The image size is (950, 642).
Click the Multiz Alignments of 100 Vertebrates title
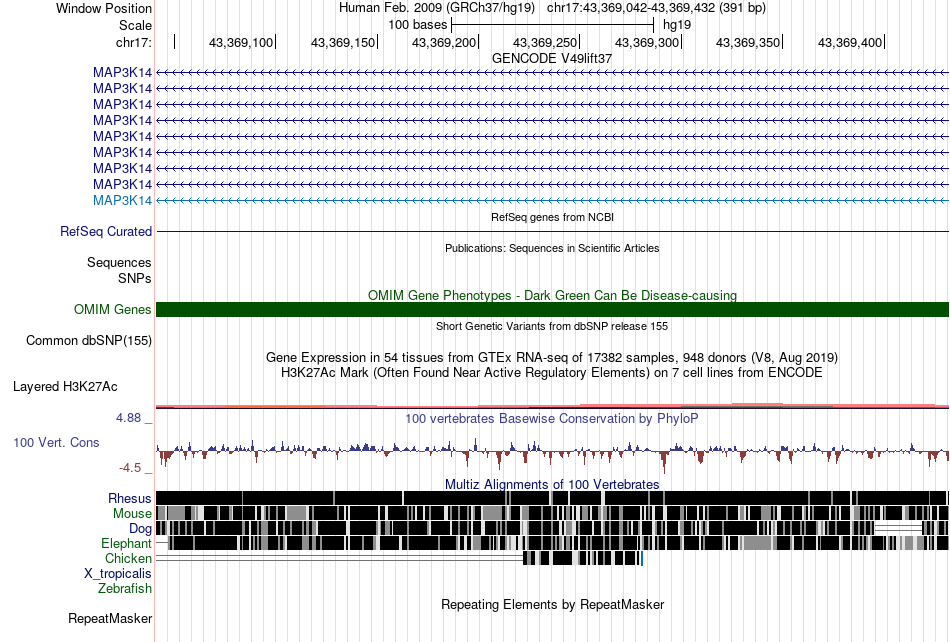point(552,485)
